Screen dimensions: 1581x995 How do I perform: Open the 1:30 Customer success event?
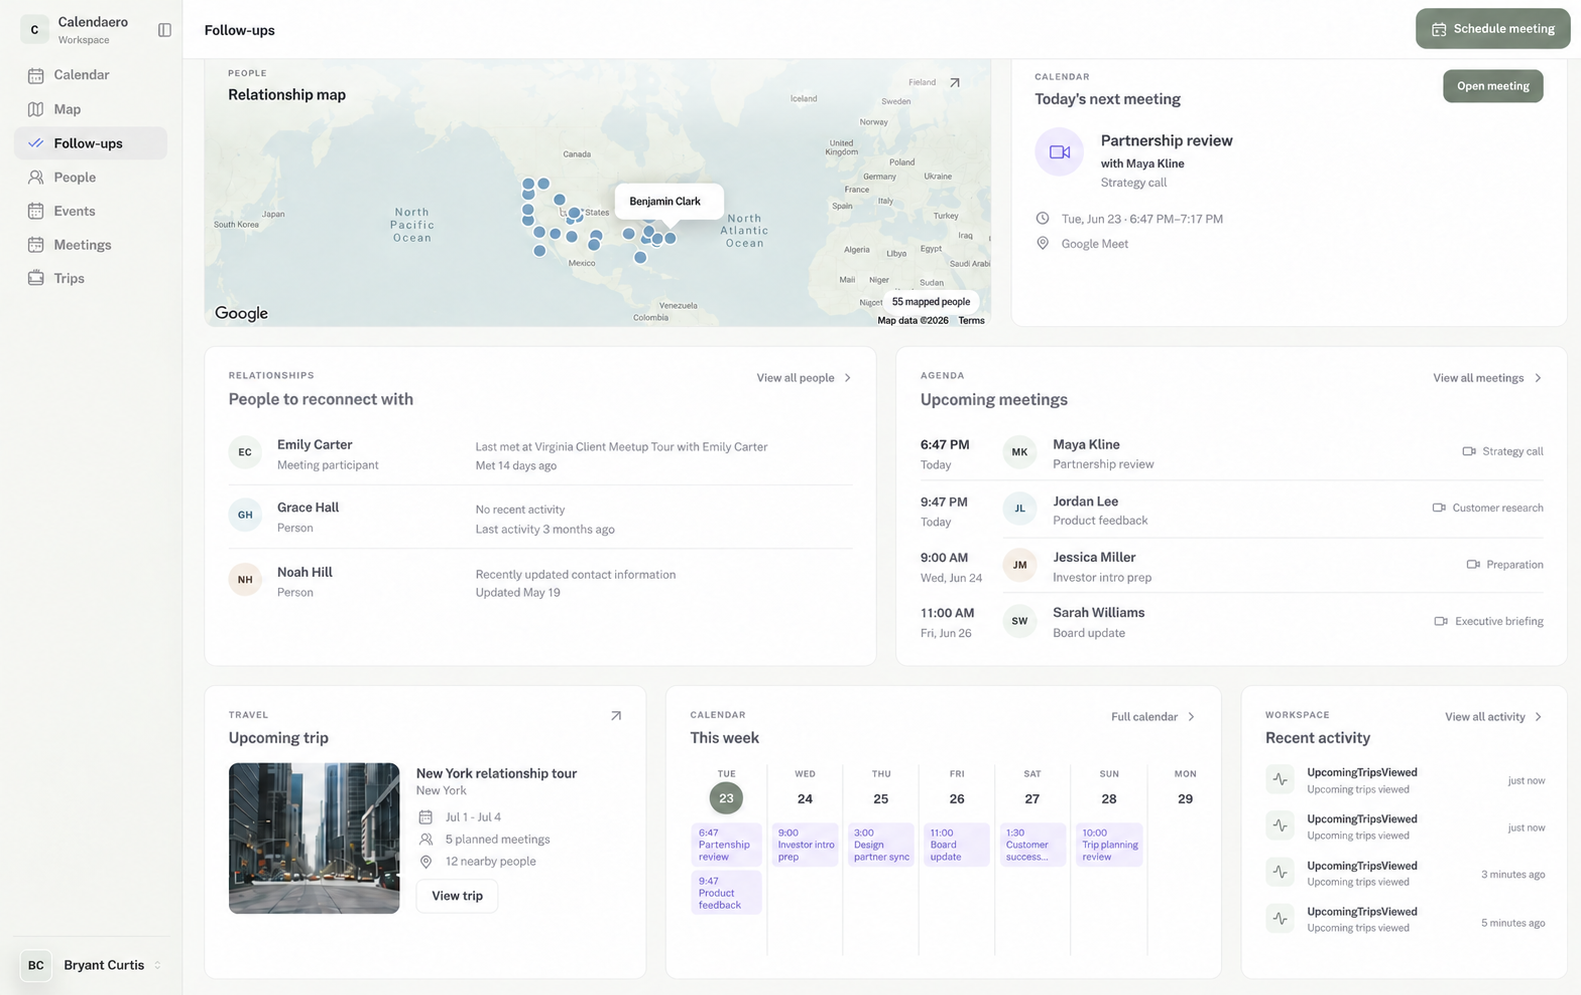click(1032, 845)
